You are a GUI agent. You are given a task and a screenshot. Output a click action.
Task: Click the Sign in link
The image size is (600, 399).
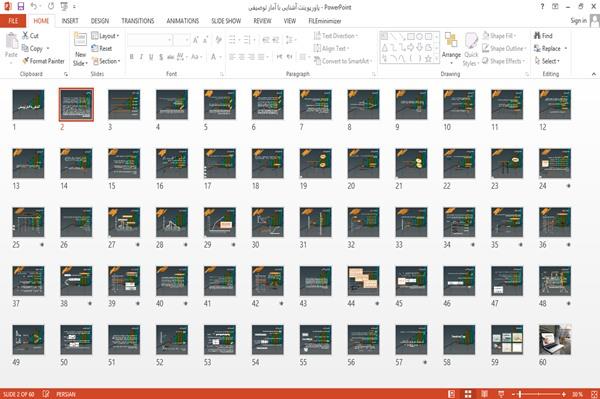click(578, 21)
